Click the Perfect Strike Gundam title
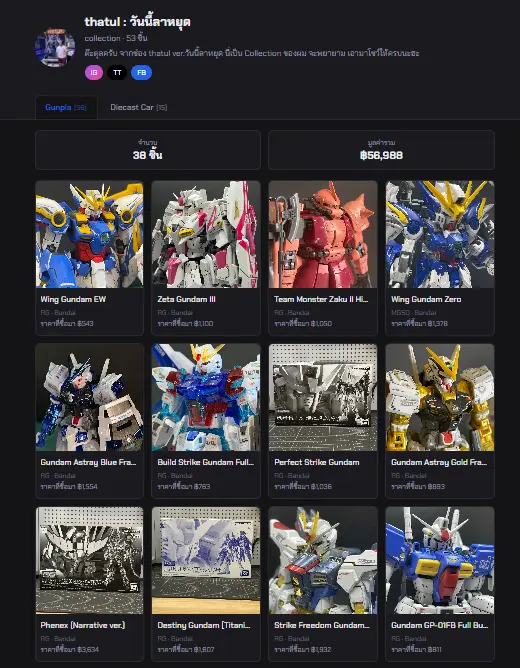The width and height of the screenshot is (520, 668). tap(317, 462)
